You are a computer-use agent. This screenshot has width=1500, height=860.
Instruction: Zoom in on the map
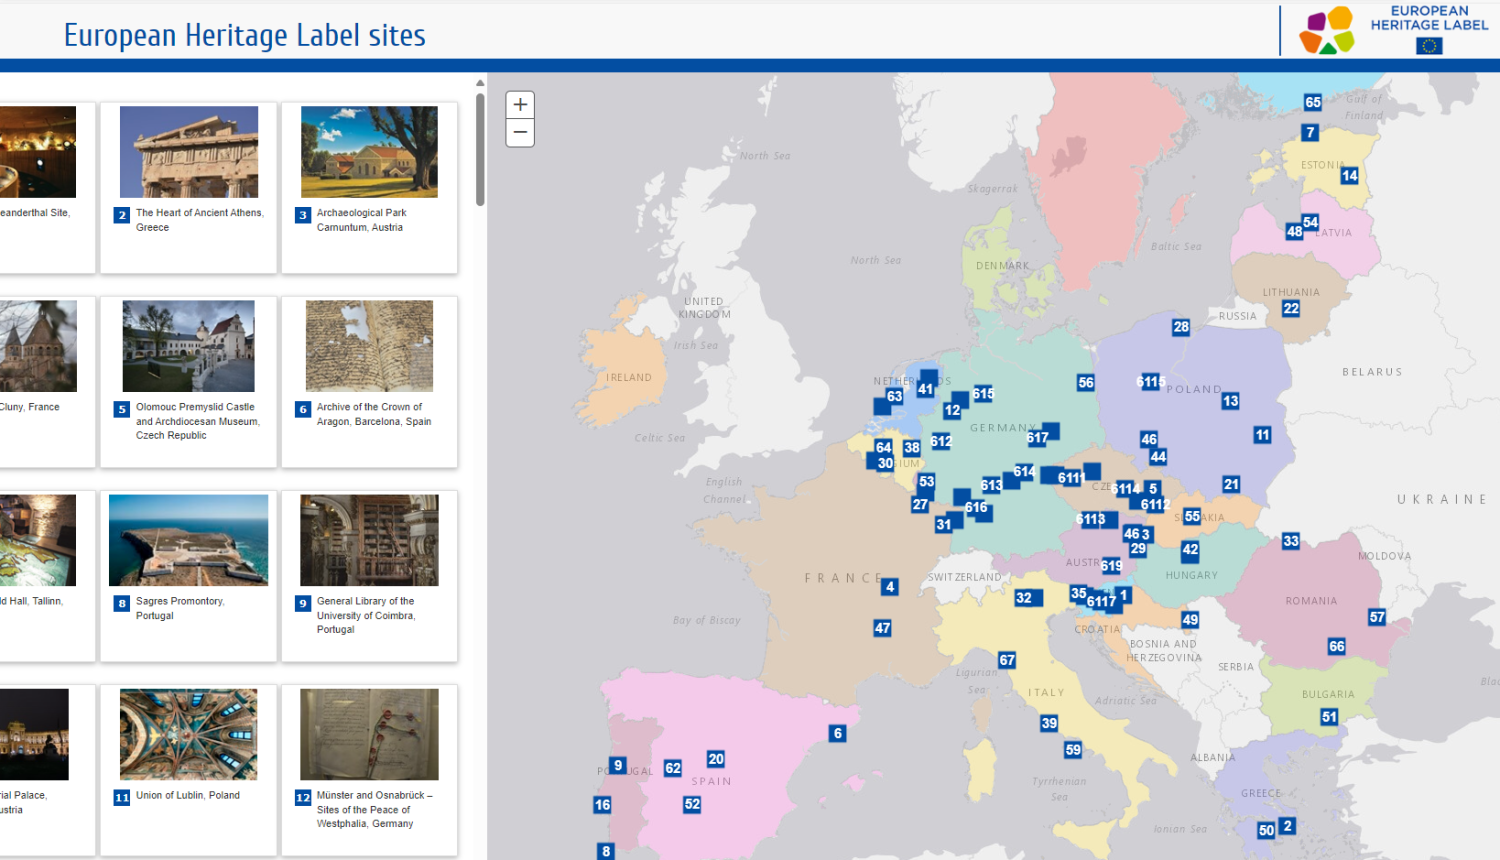[520, 105]
